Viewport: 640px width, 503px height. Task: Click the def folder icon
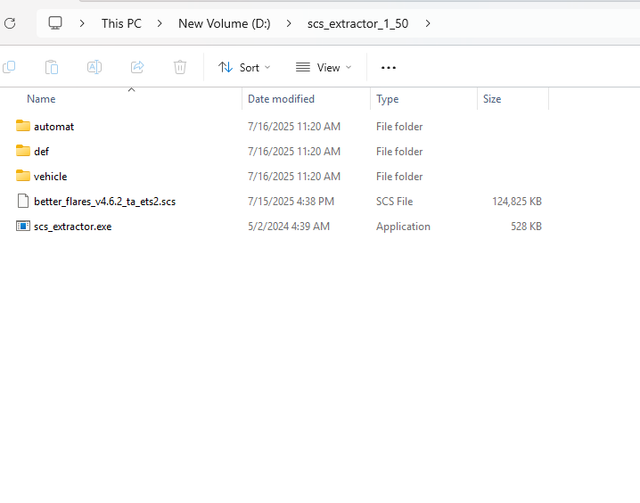coord(23,151)
